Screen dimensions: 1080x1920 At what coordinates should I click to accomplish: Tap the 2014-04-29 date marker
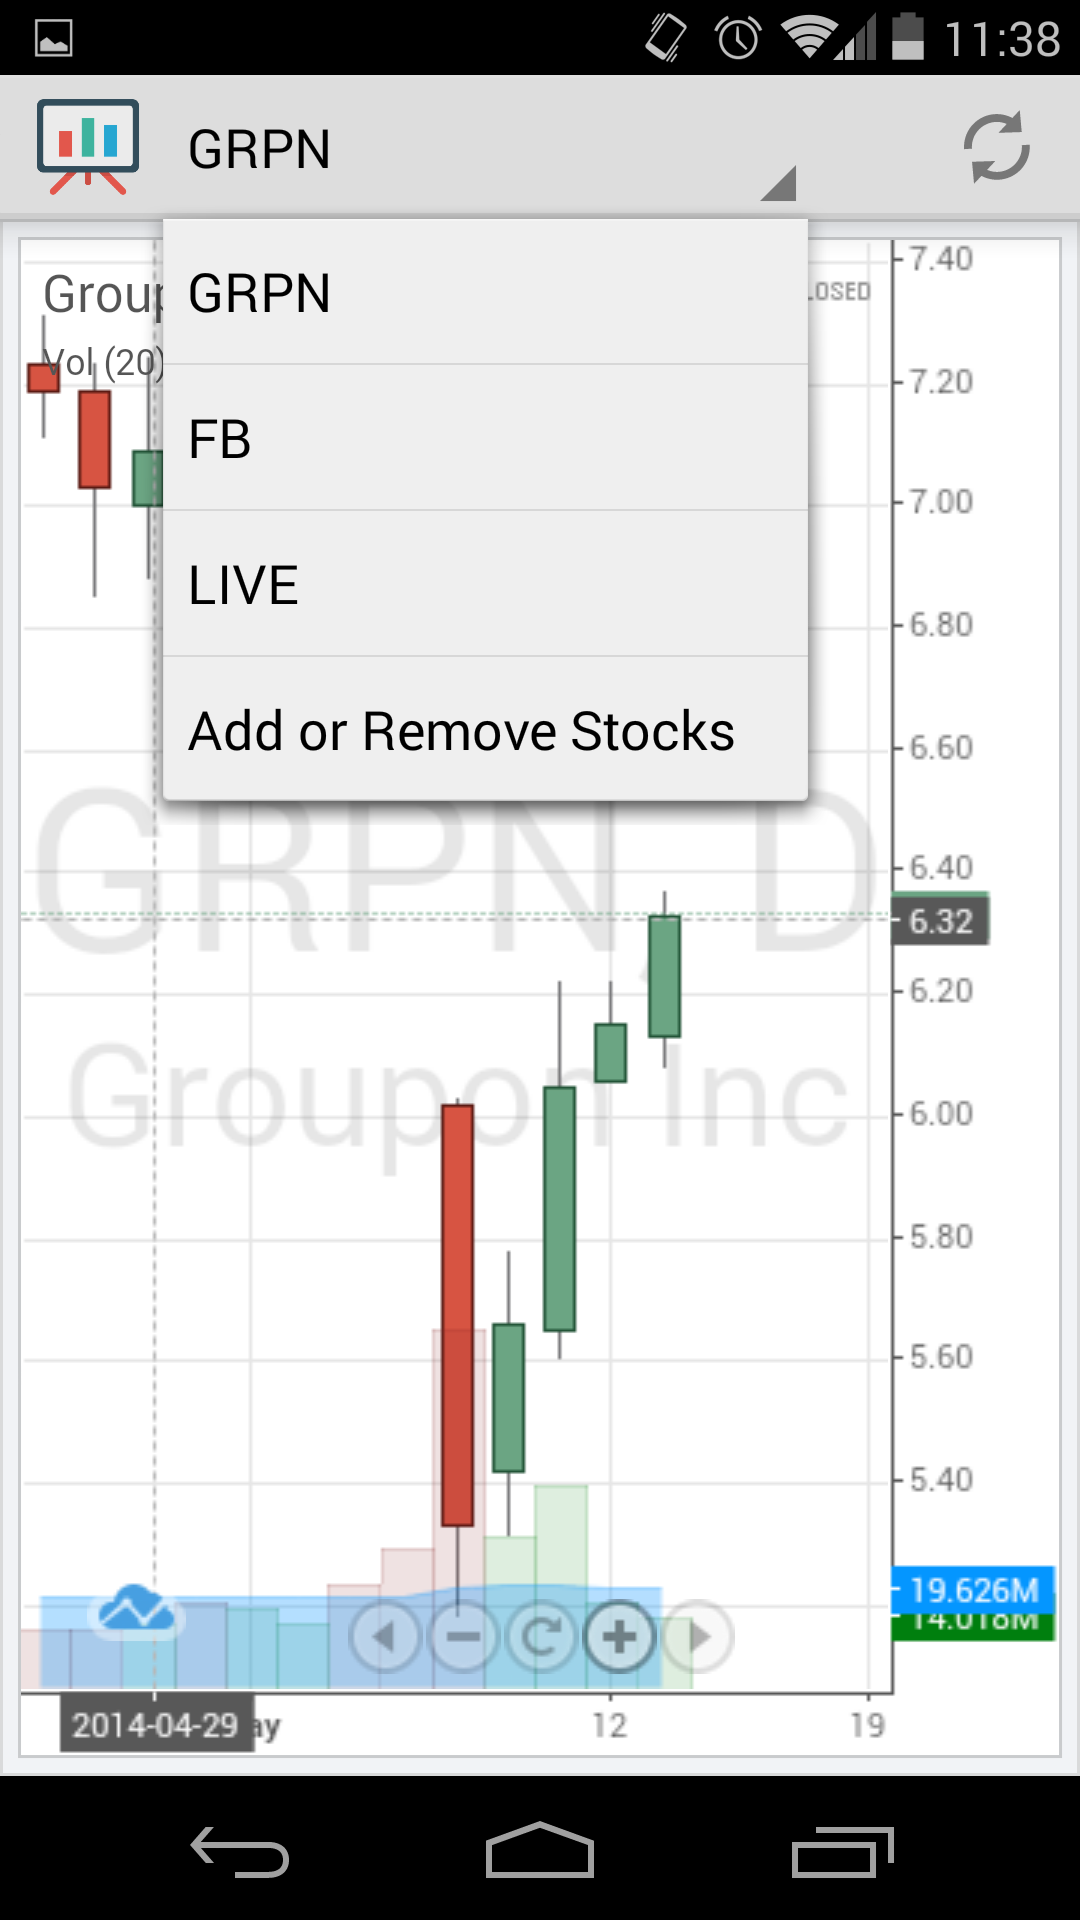[155, 1724]
